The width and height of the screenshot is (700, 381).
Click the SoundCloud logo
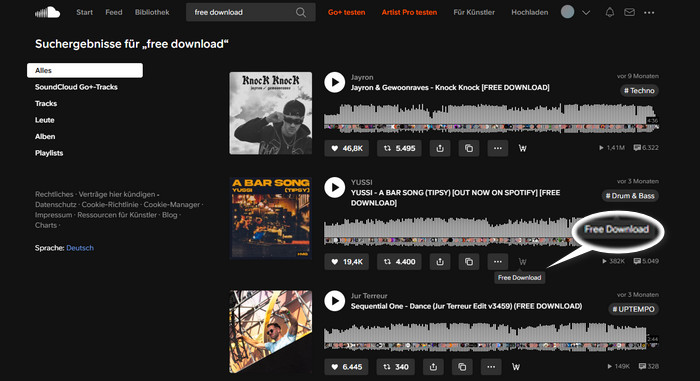47,12
